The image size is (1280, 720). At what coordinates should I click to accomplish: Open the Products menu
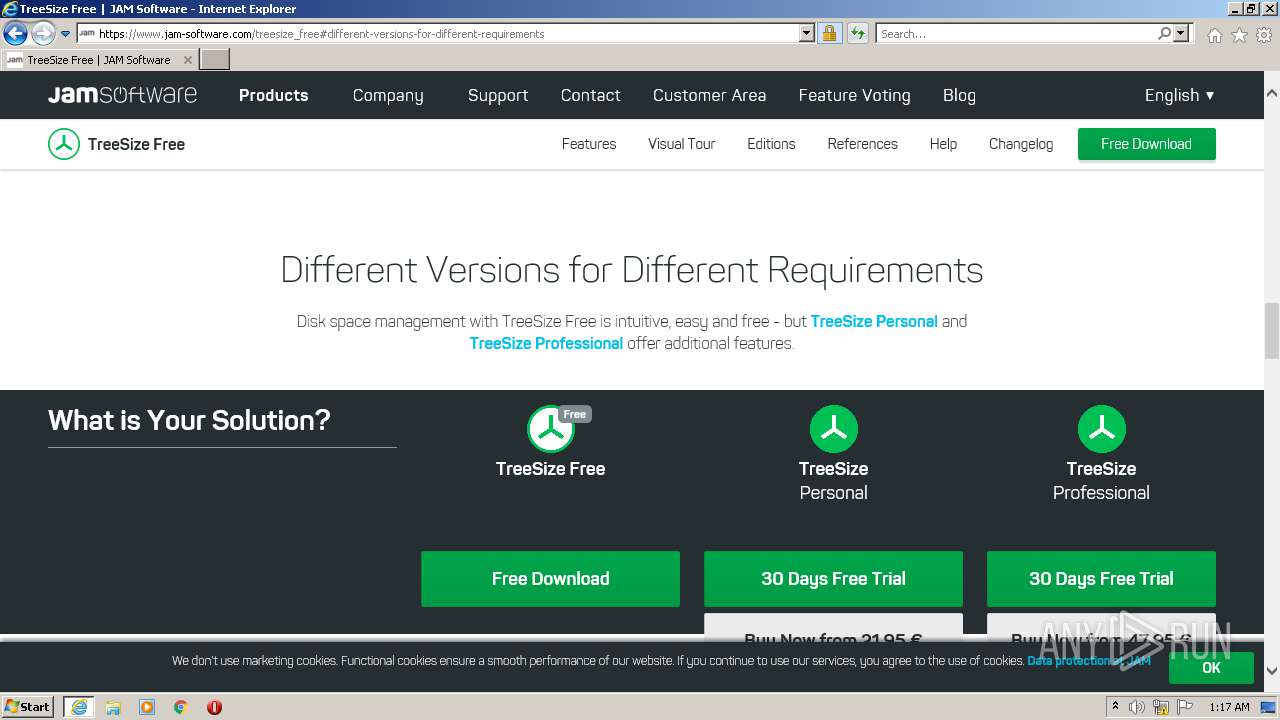273,95
